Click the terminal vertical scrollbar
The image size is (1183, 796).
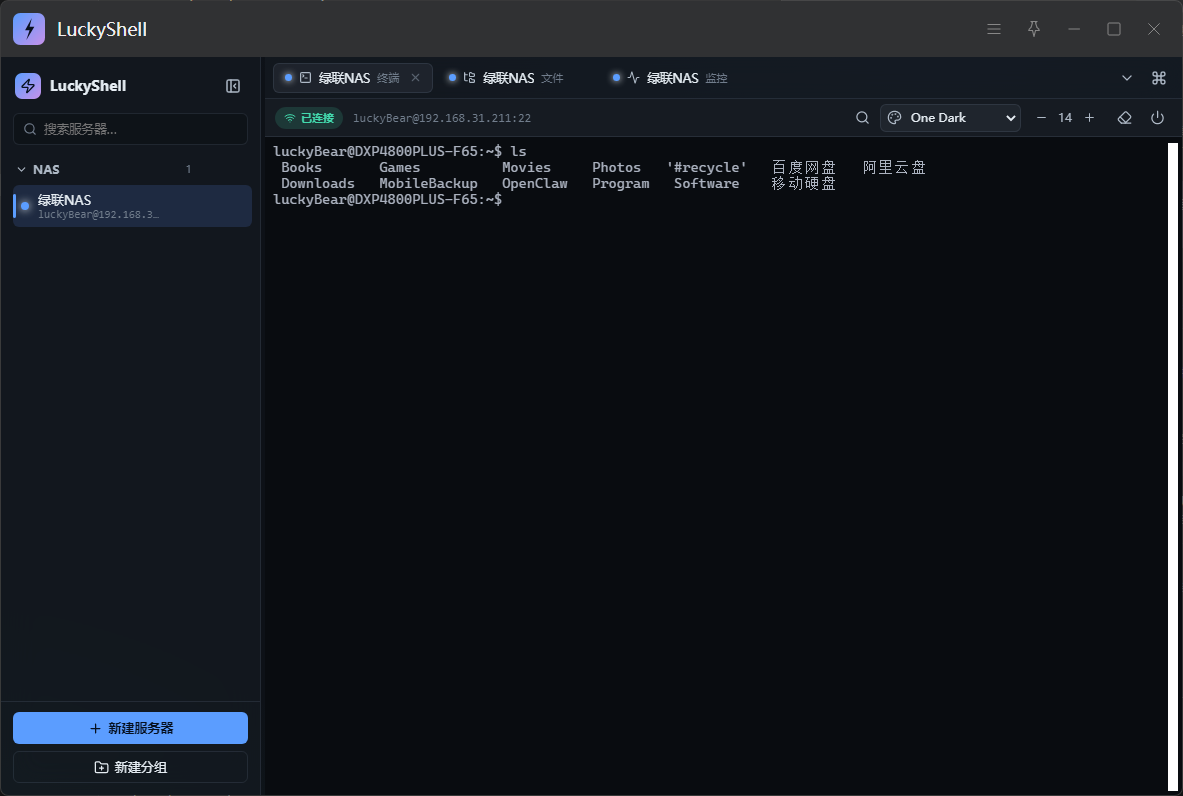click(1172, 466)
